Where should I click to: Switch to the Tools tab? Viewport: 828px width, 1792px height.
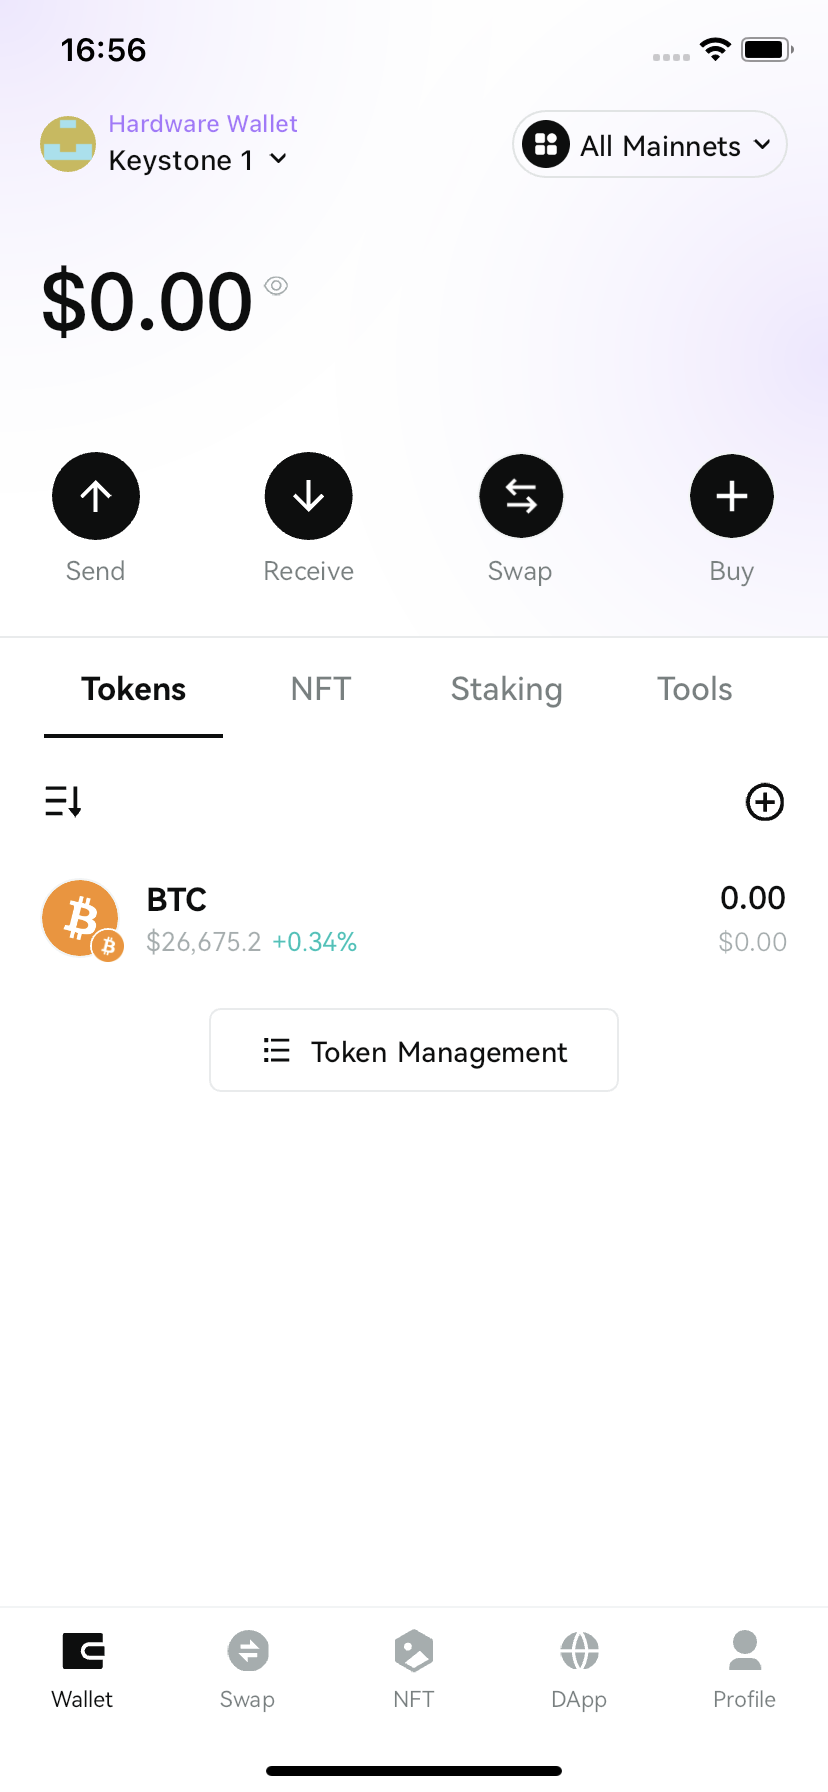[694, 689]
